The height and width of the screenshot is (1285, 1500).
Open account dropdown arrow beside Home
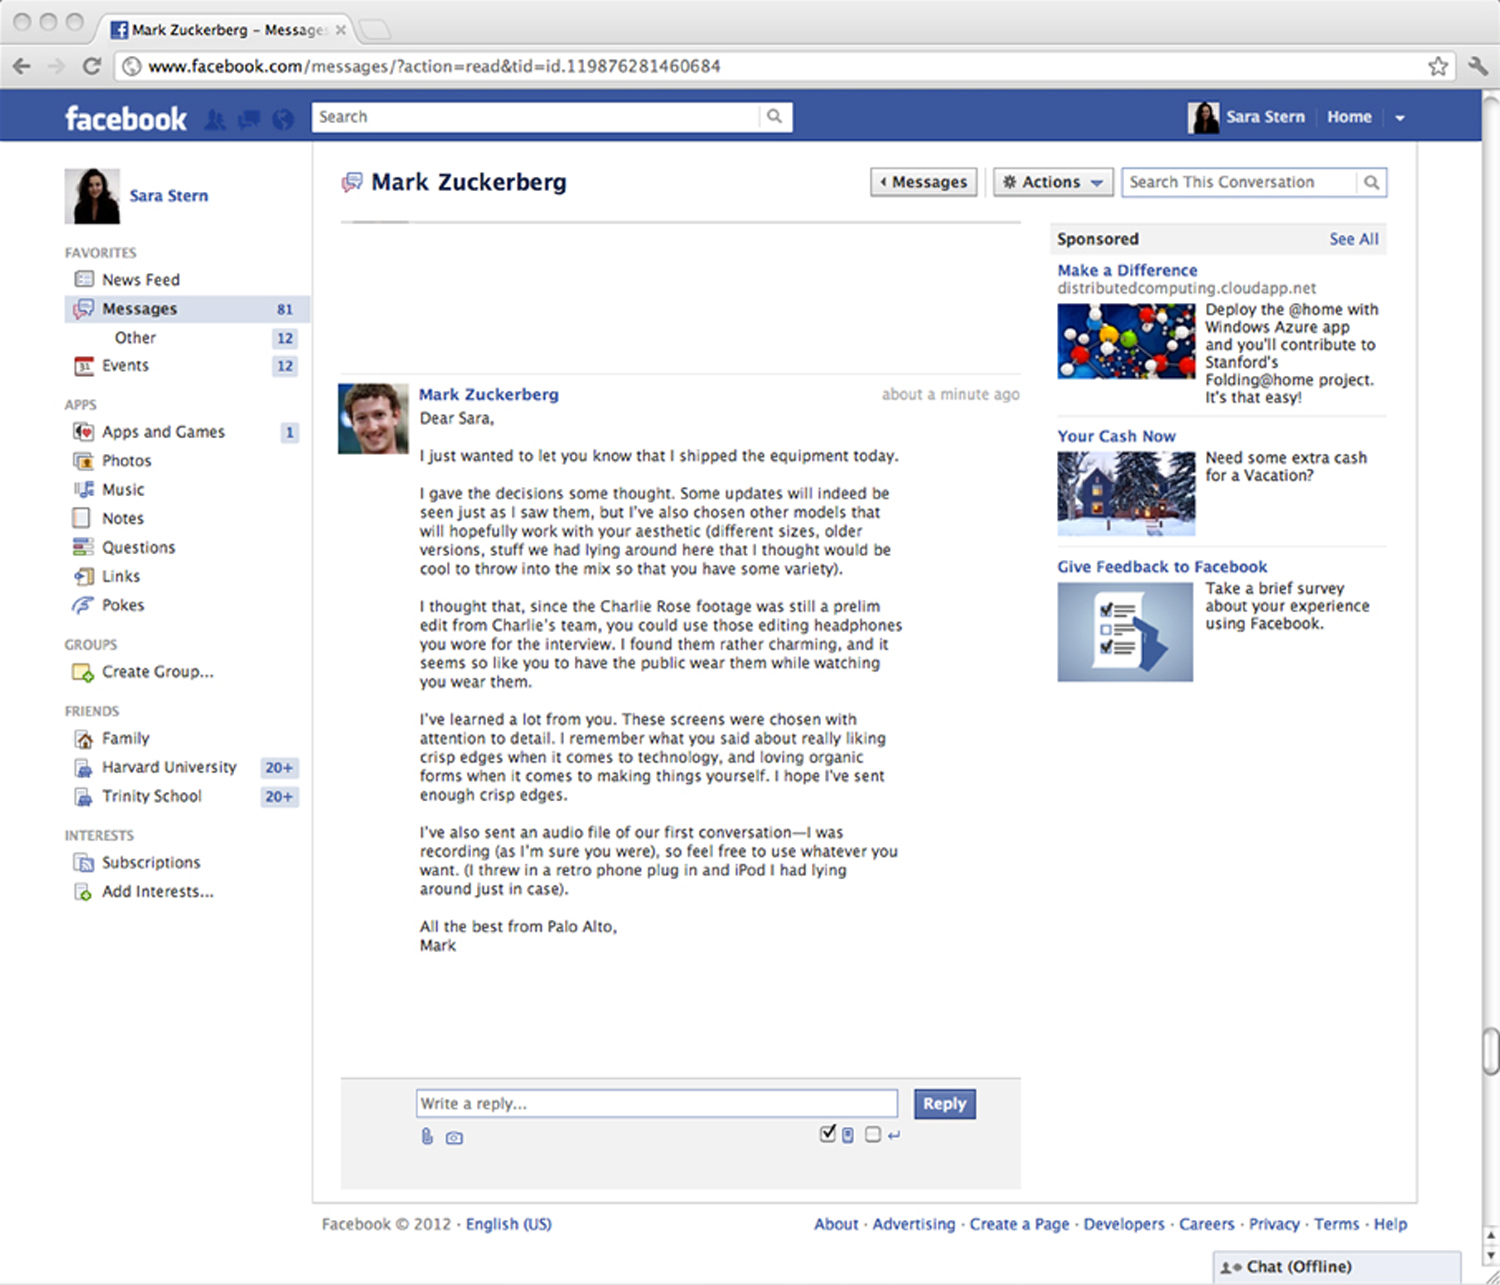pyautogui.click(x=1400, y=118)
